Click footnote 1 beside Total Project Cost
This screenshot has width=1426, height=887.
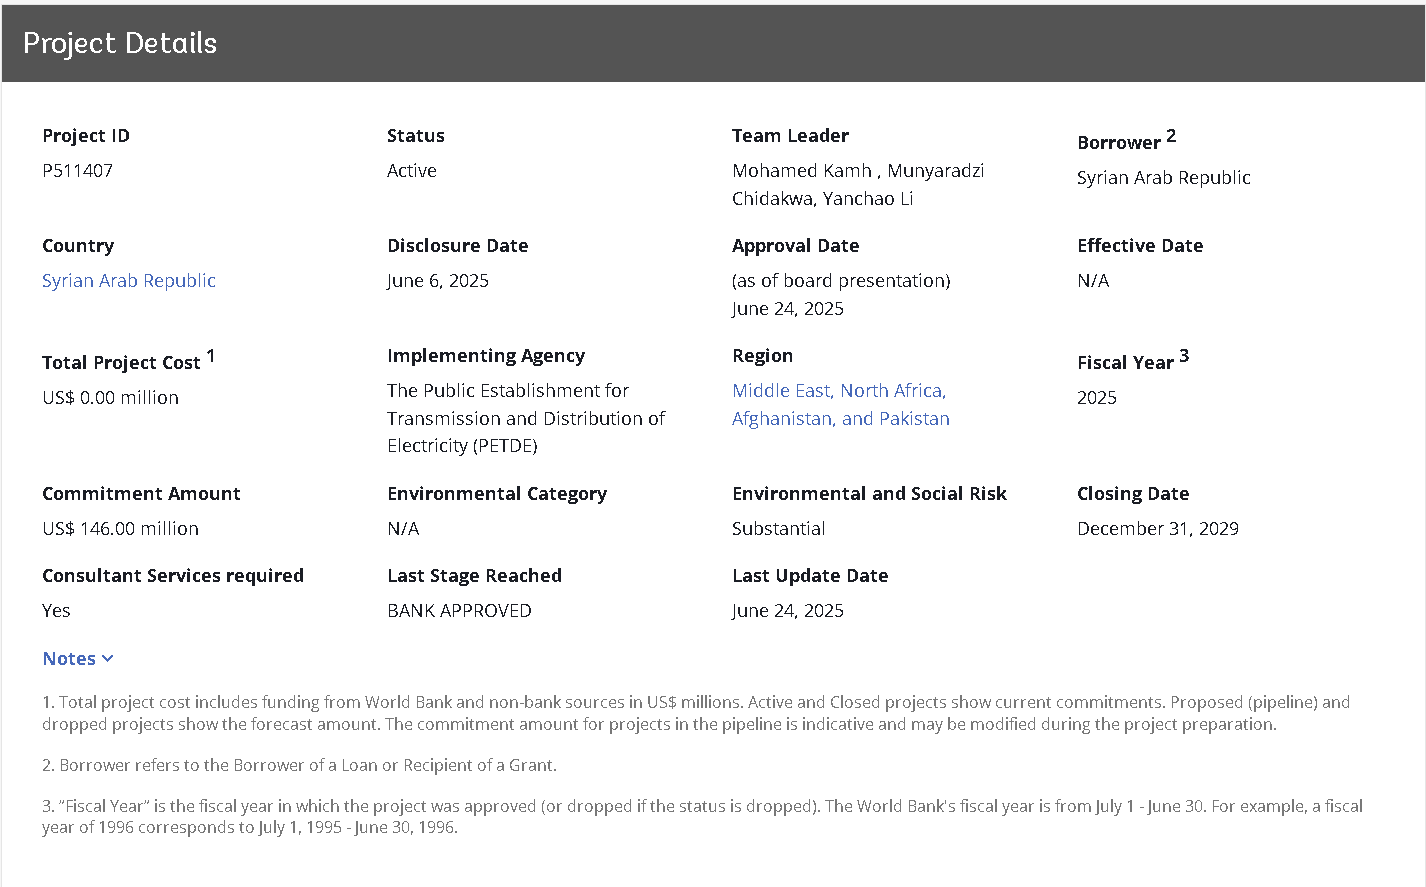211,356
